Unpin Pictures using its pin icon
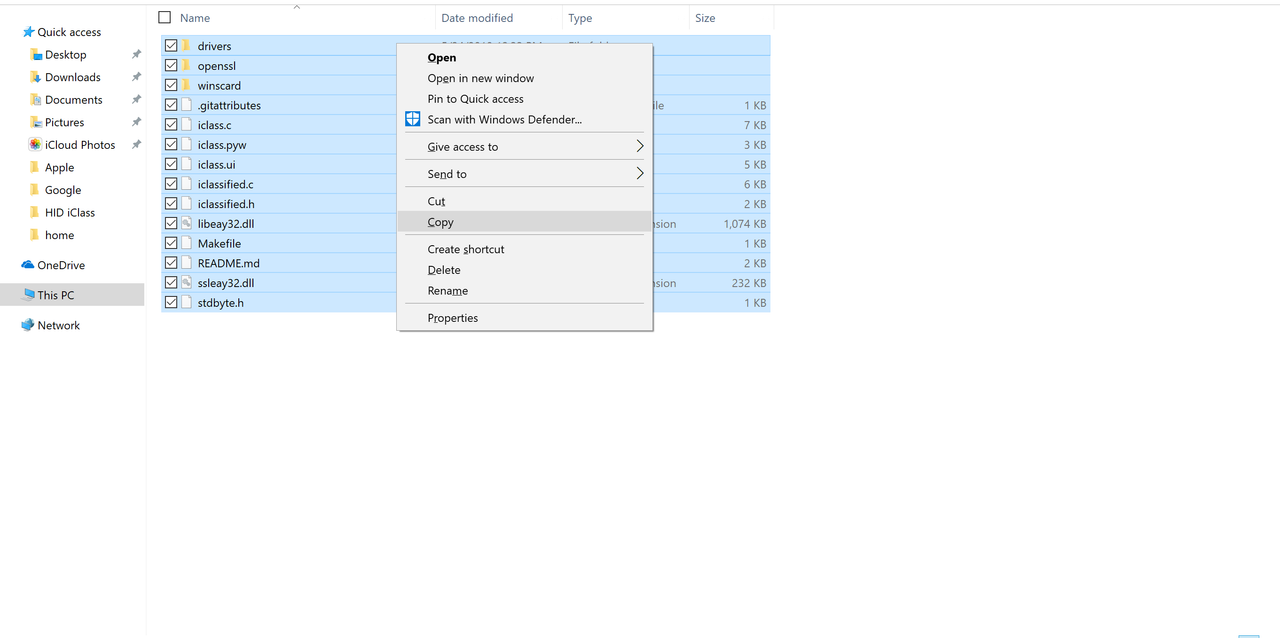This screenshot has width=1280, height=638. click(136, 122)
